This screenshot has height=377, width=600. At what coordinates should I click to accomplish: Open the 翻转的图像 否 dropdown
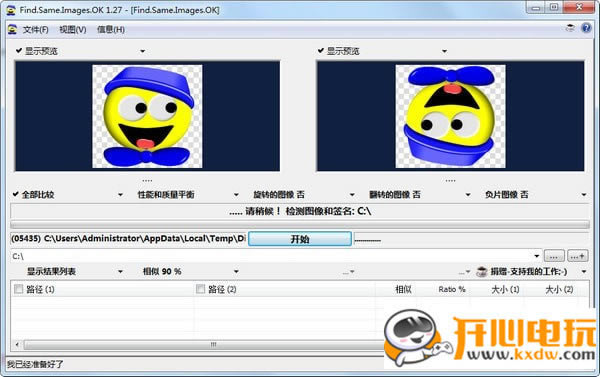[468, 195]
